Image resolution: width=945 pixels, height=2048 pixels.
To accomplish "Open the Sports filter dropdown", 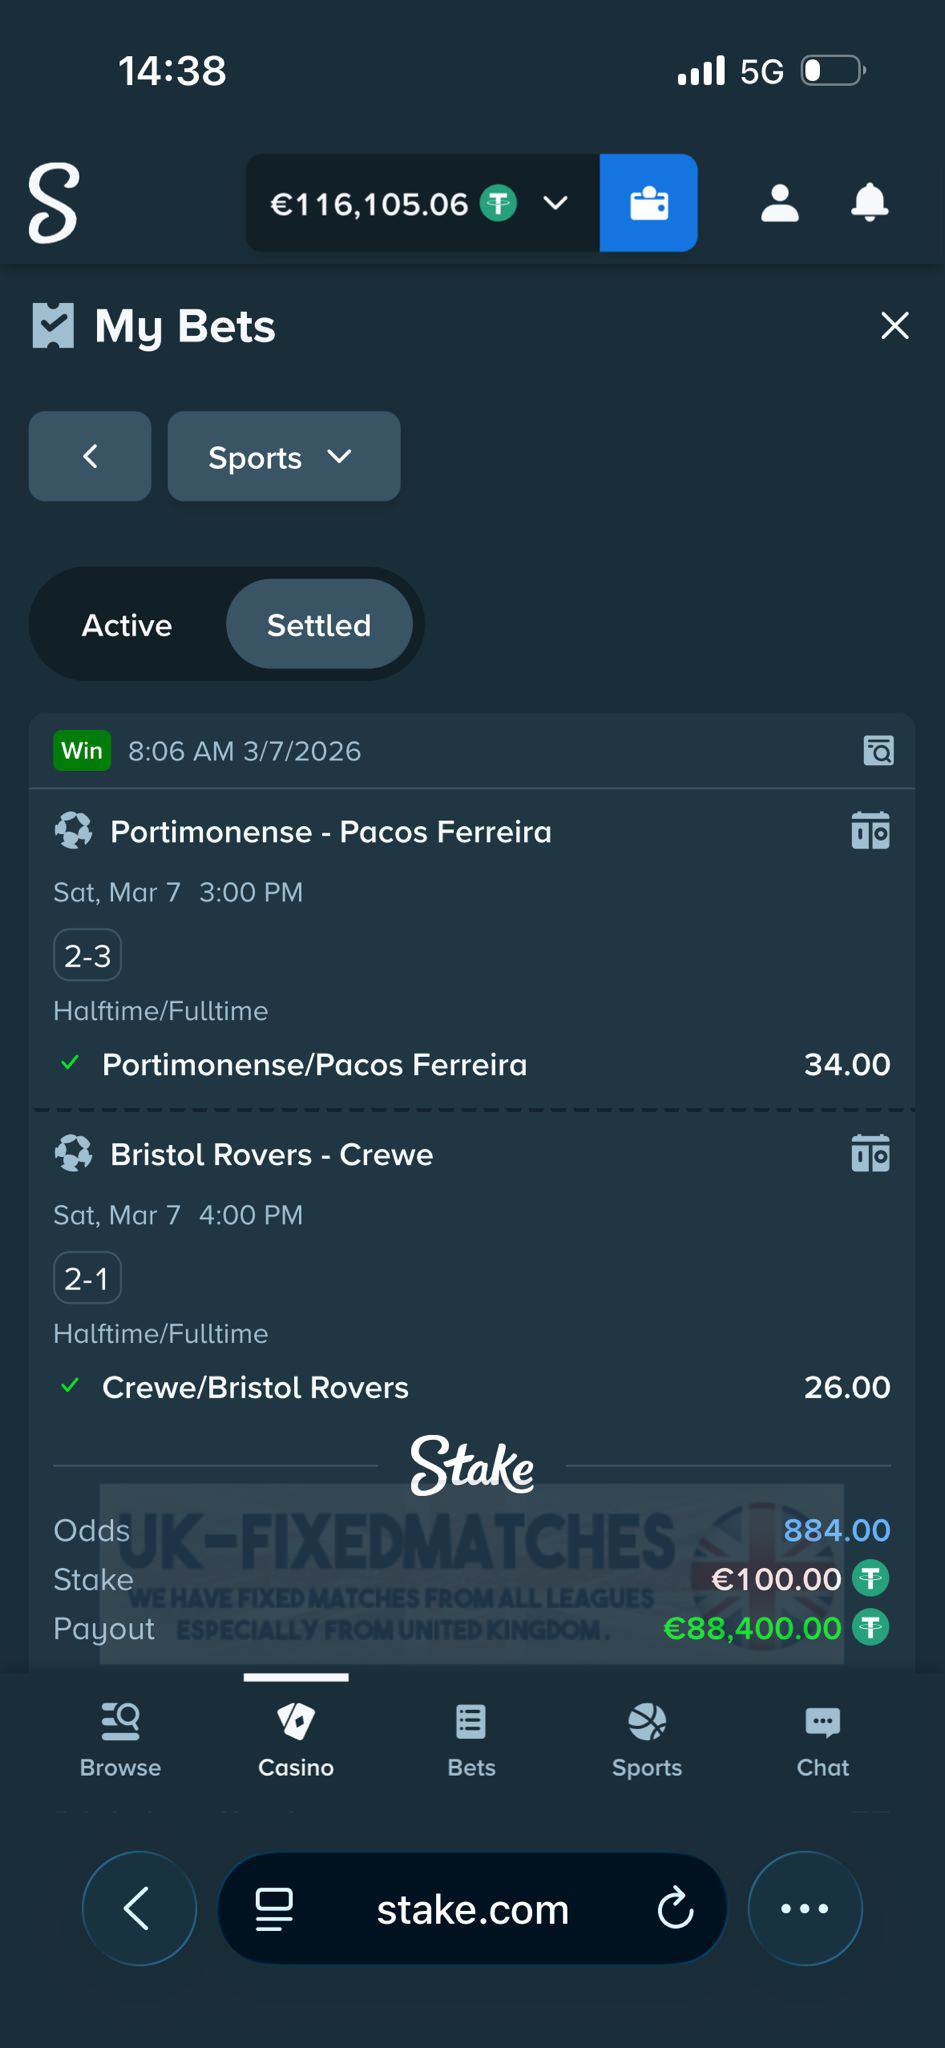I will [283, 456].
